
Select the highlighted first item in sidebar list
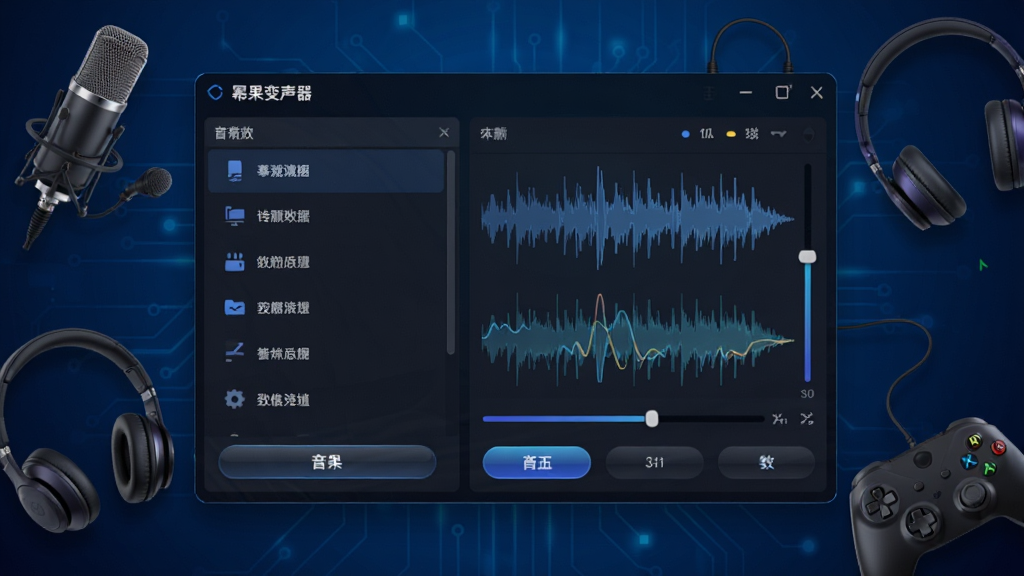(x=326, y=170)
